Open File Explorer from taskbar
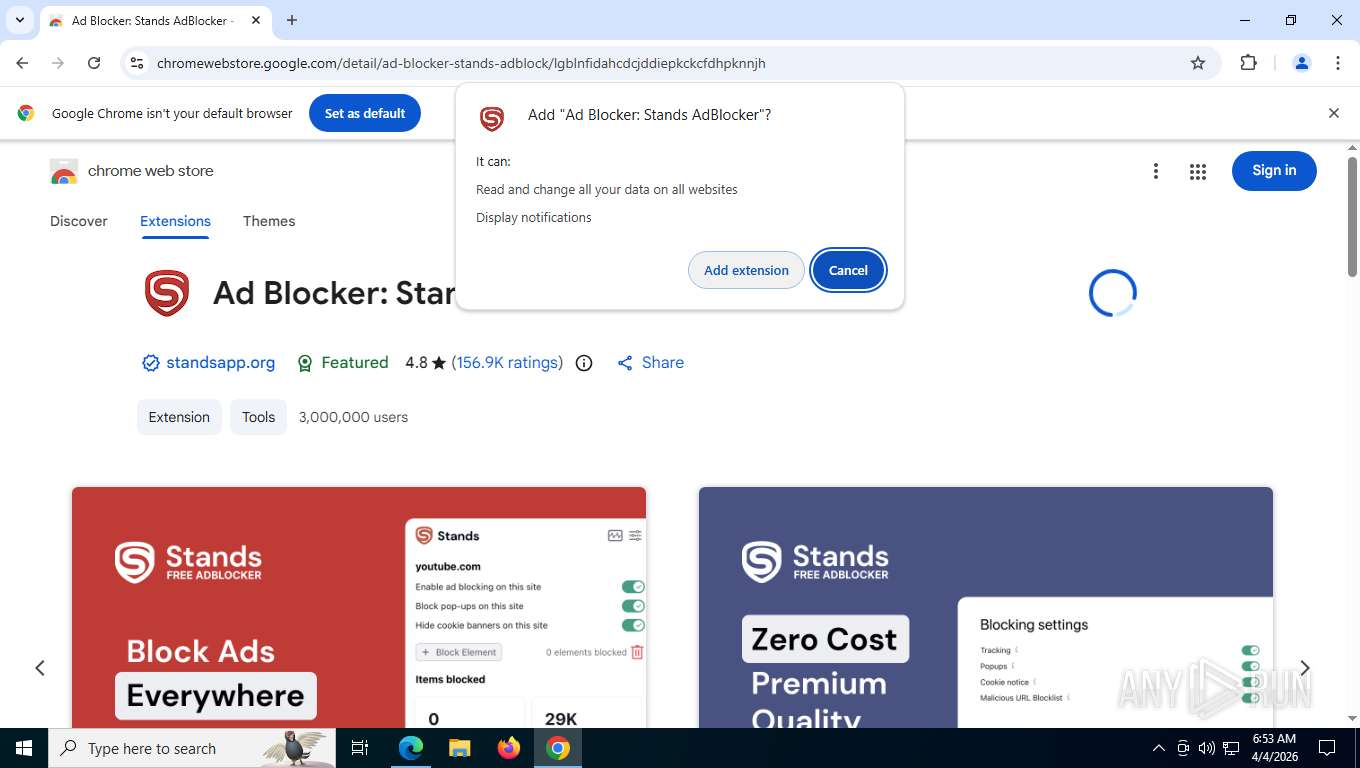Image resolution: width=1360 pixels, height=768 pixels. click(459, 748)
